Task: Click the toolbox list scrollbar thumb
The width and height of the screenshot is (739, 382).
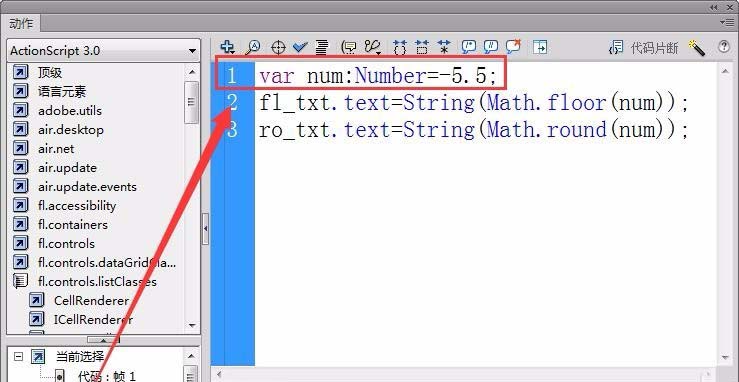Action: click(x=192, y=102)
